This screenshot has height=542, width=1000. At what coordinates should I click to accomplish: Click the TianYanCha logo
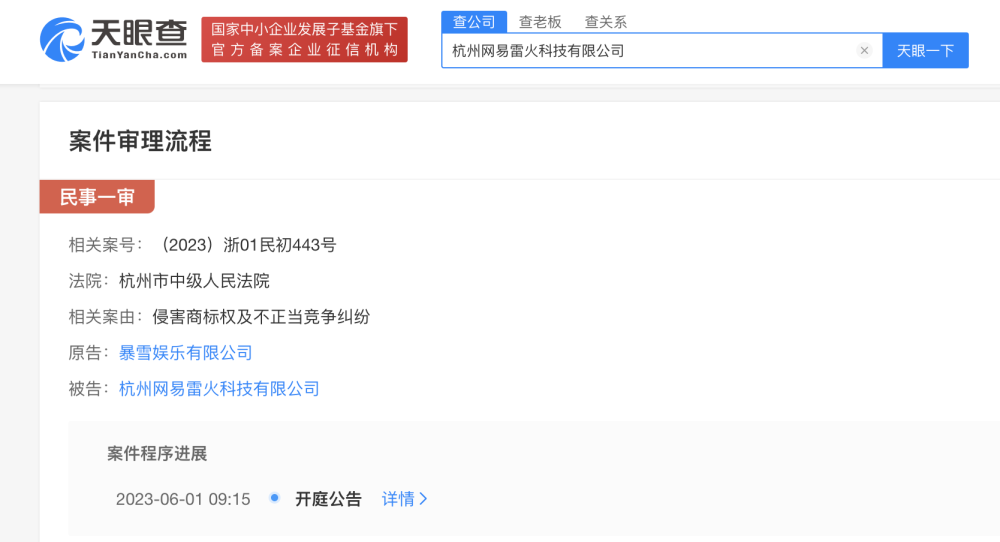tap(114, 40)
